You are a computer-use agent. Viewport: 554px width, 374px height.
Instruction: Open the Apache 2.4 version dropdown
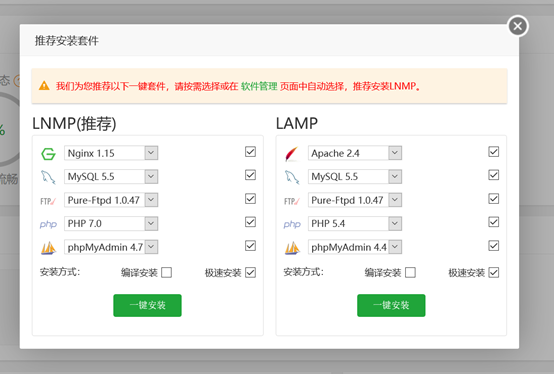(x=355, y=153)
